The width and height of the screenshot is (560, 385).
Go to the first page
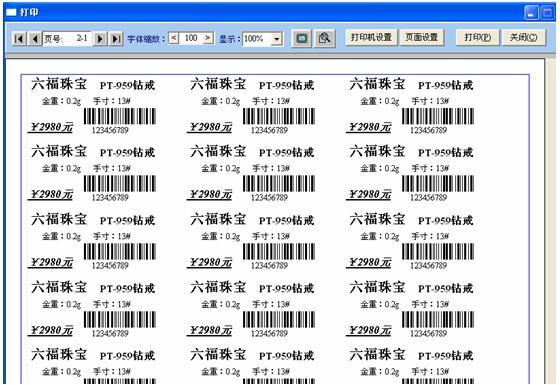[x=19, y=38]
